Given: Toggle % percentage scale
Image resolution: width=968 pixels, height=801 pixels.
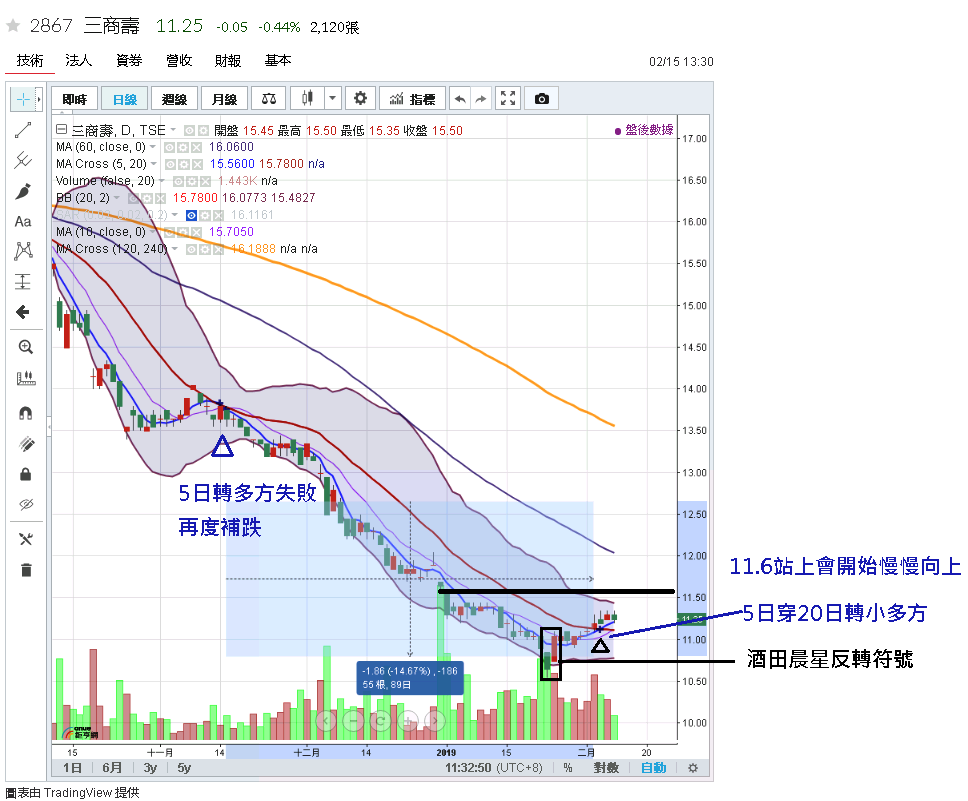Looking at the screenshot, I should pyautogui.click(x=567, y=768).
